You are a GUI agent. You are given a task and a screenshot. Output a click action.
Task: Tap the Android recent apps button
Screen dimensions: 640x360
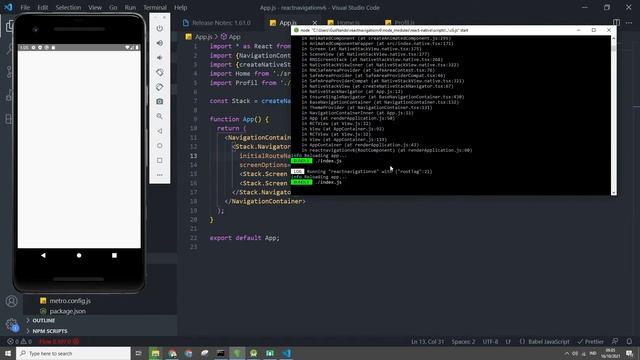click(x=114, y=255)
